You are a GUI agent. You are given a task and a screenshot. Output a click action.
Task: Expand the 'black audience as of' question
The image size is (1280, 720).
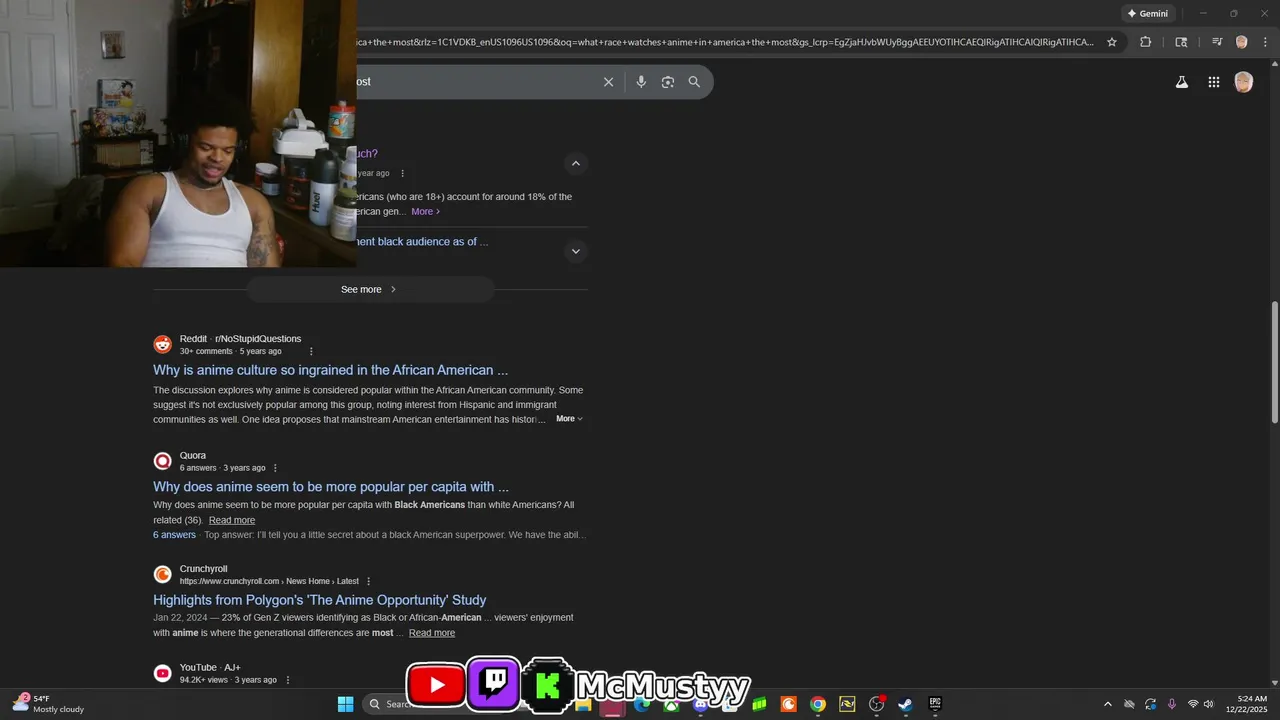click(575, 251)
